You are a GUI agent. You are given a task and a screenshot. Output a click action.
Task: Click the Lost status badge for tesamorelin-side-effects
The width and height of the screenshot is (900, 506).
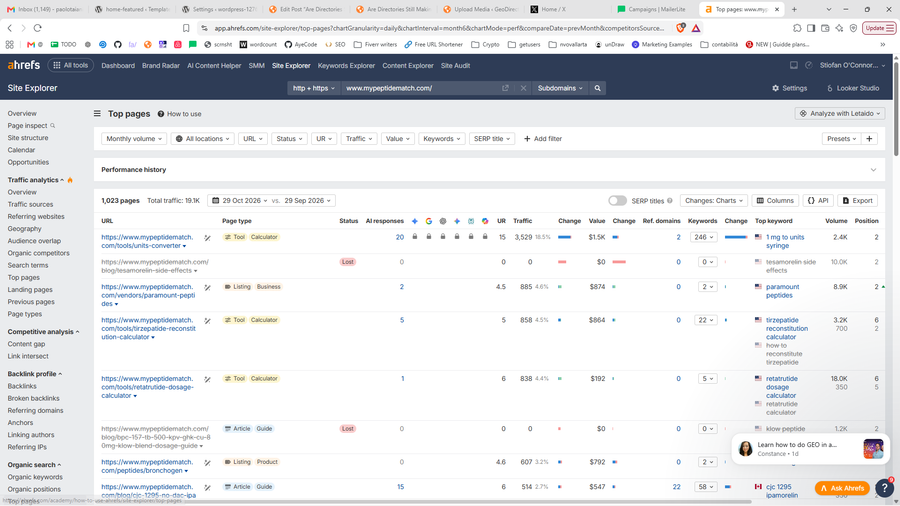coord(347,262)
